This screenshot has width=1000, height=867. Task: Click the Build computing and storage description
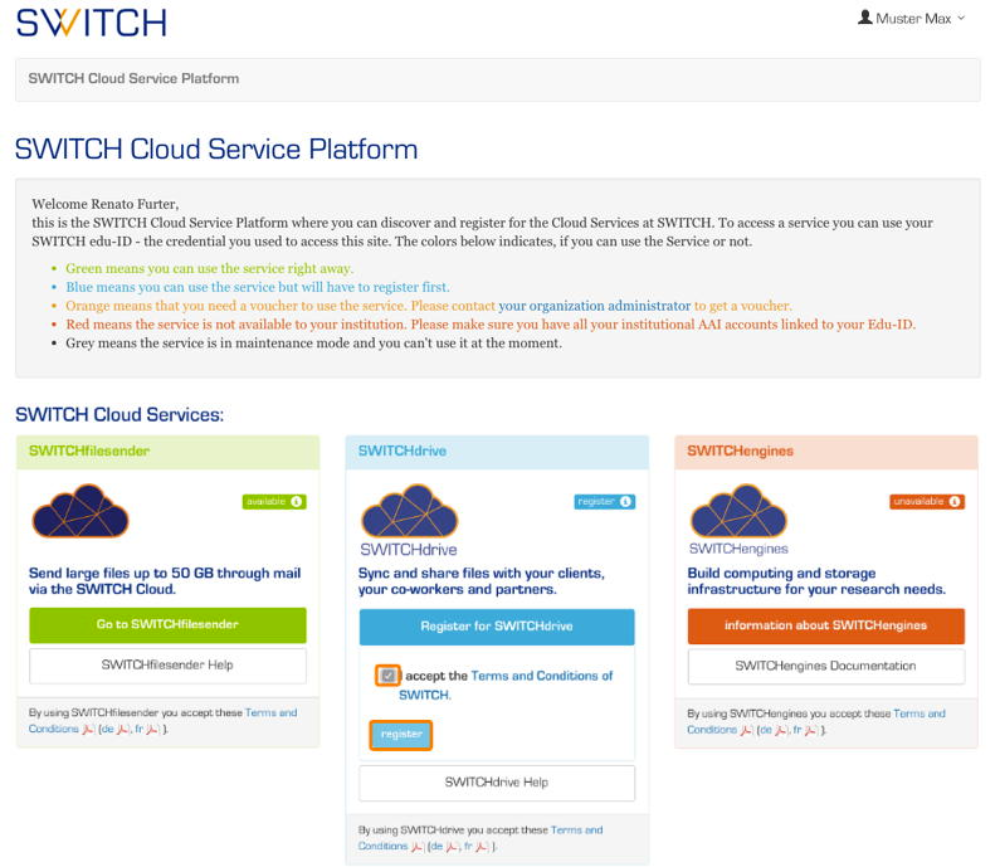coord(816,581)
